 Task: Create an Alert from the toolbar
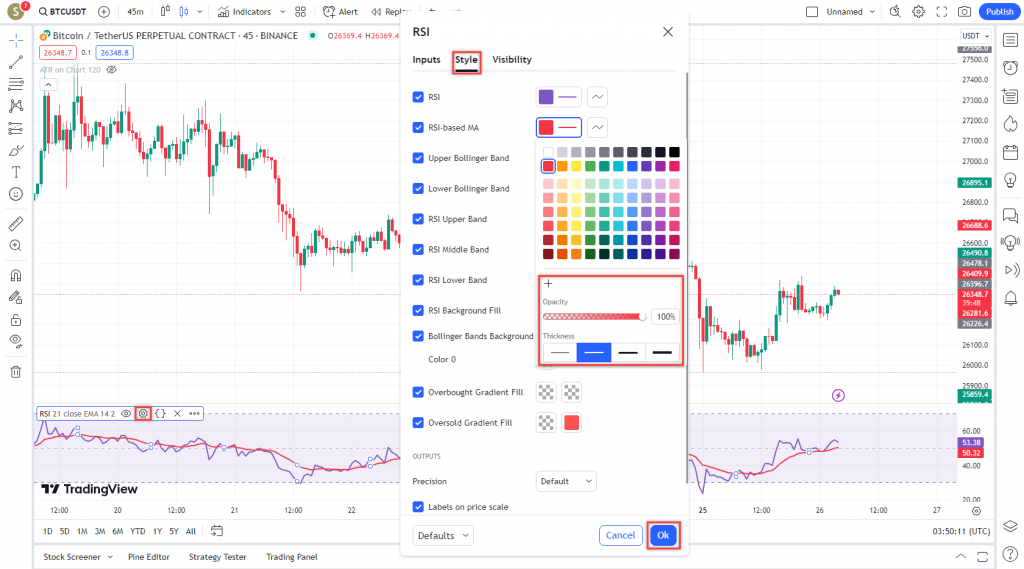pos(340,12)
